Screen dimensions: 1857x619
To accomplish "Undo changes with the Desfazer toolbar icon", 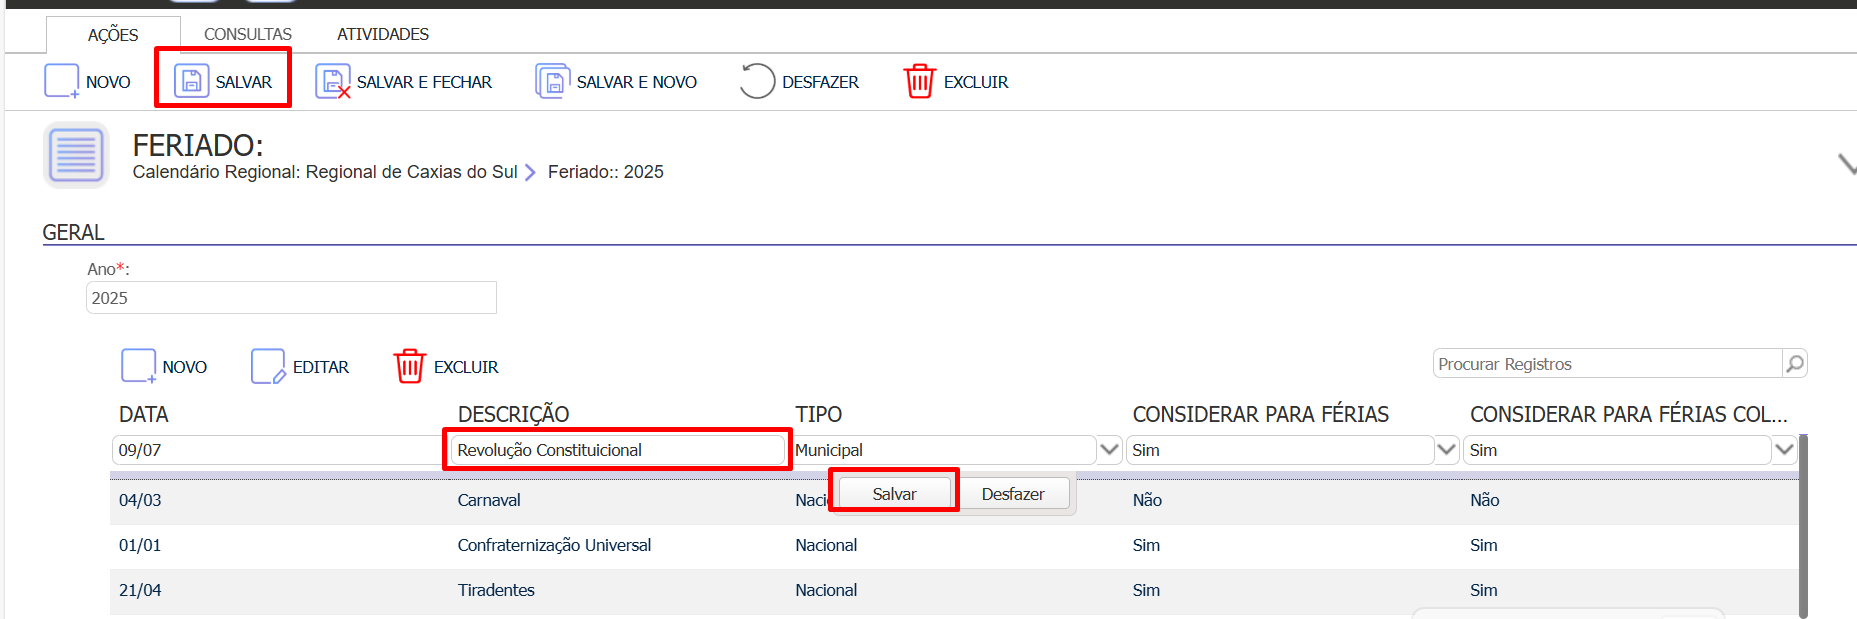I will tap(757, 81).
